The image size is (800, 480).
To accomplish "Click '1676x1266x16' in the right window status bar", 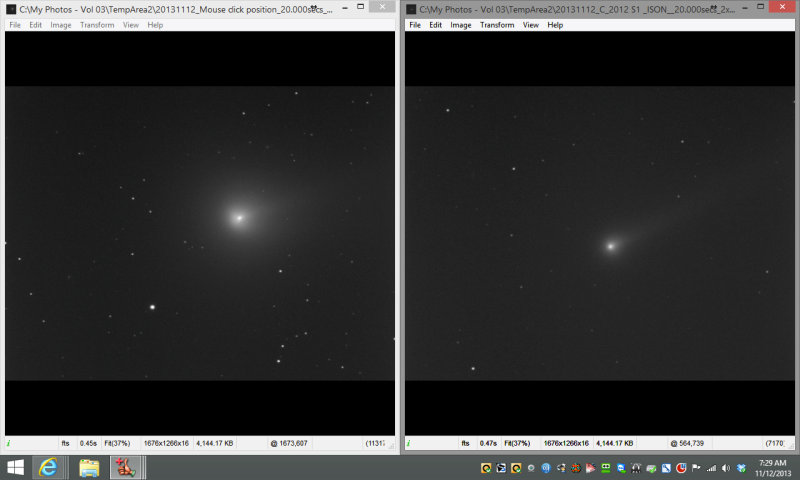I will (566, 443).
